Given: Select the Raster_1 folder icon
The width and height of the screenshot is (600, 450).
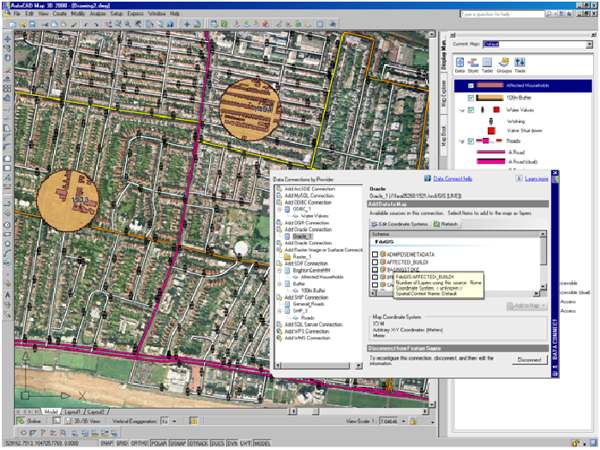Looking at the screenshot, I should coord(288,257).
